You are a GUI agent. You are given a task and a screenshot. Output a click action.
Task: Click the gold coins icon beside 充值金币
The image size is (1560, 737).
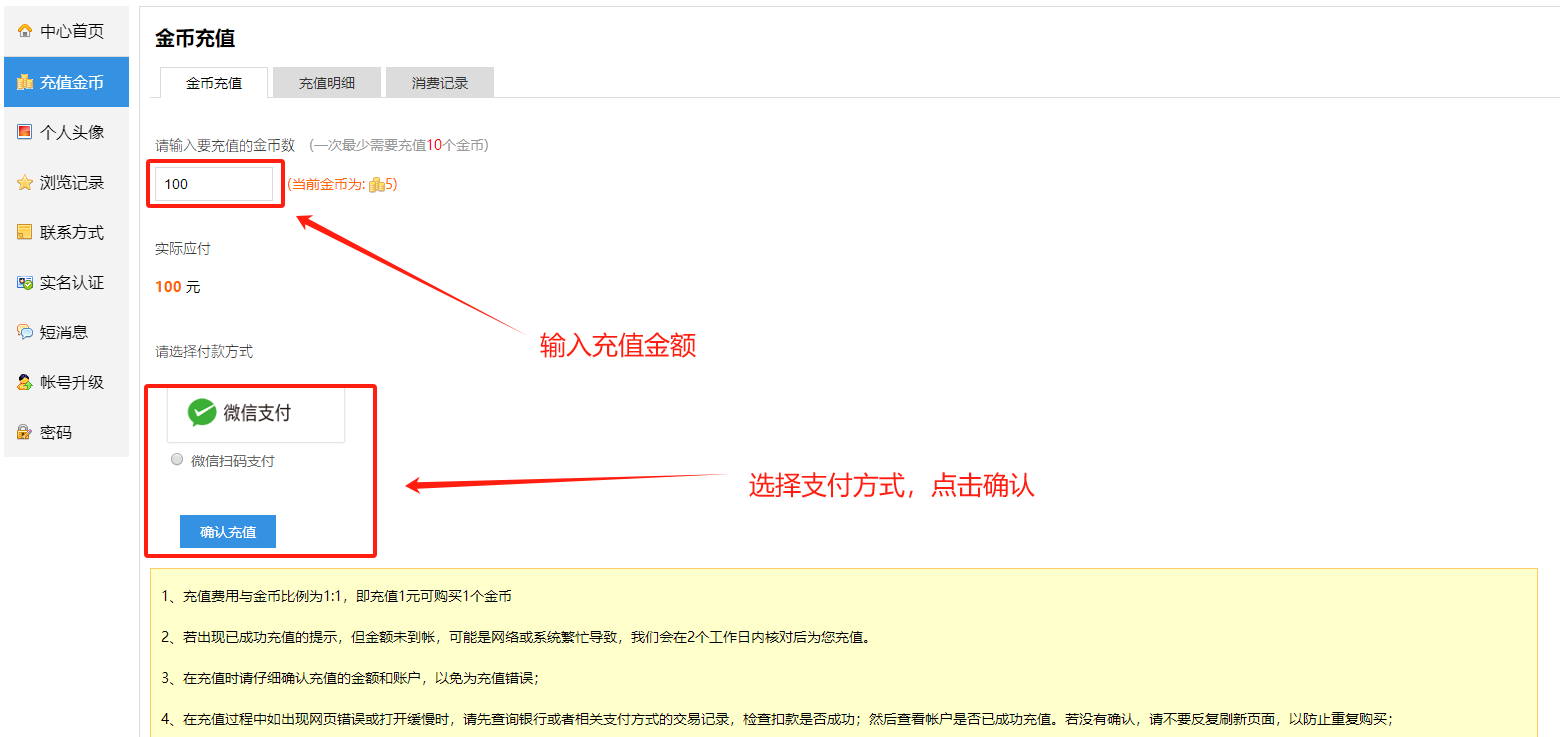[x=25, y=82]
